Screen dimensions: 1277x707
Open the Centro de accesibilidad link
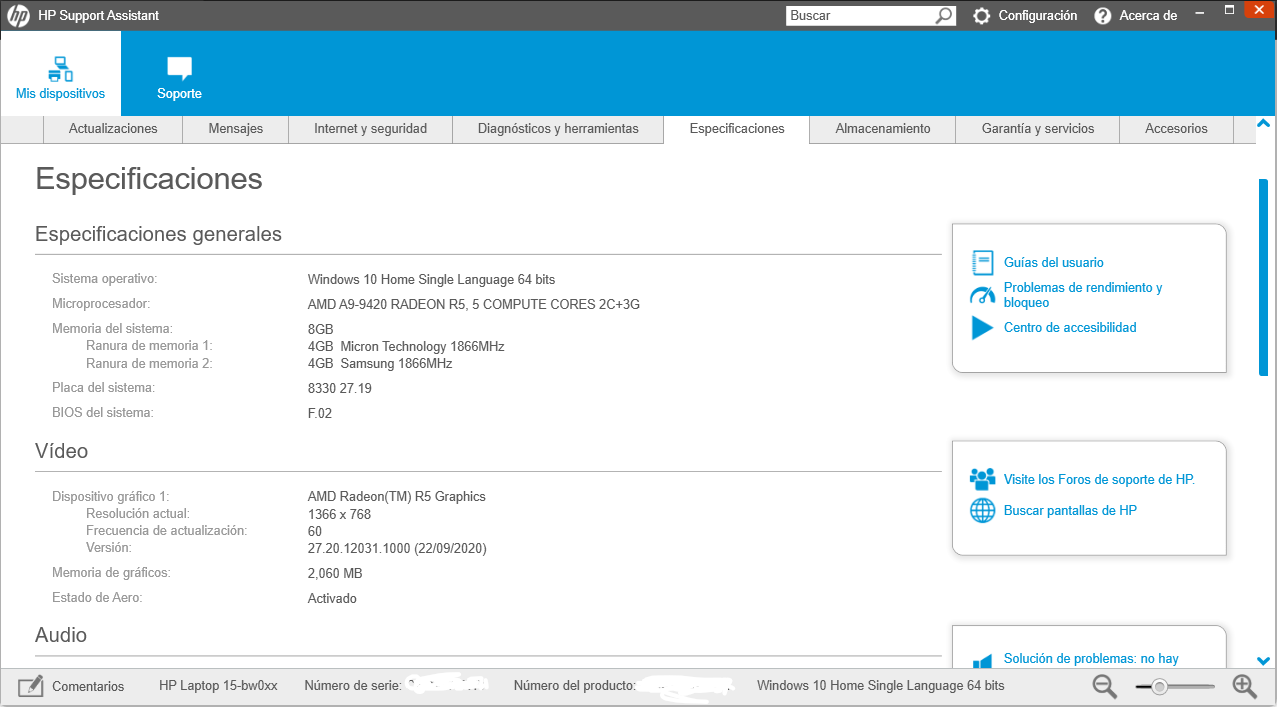point(1070,328)
